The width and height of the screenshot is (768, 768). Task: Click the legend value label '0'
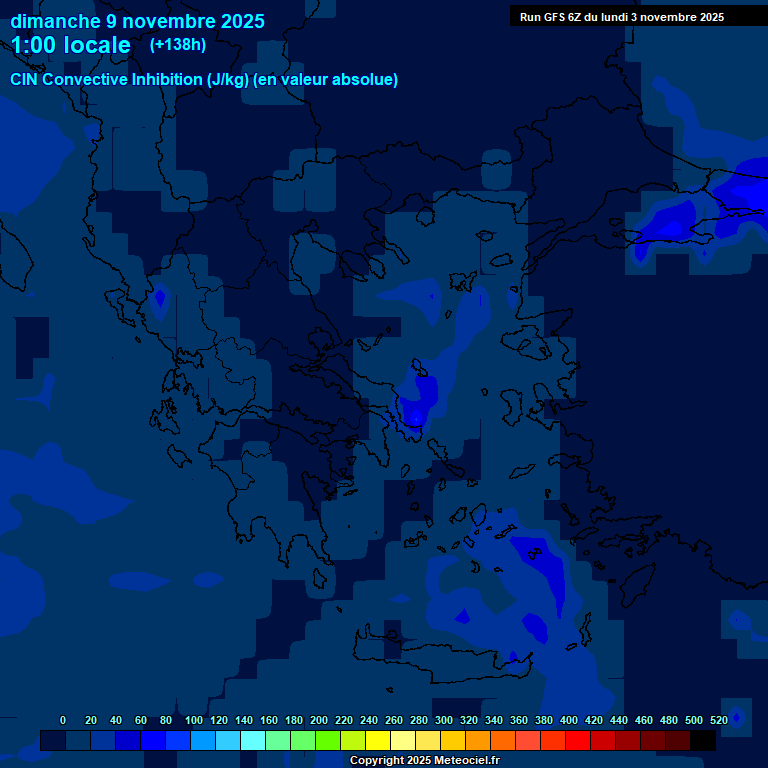[x=63, y=720]
